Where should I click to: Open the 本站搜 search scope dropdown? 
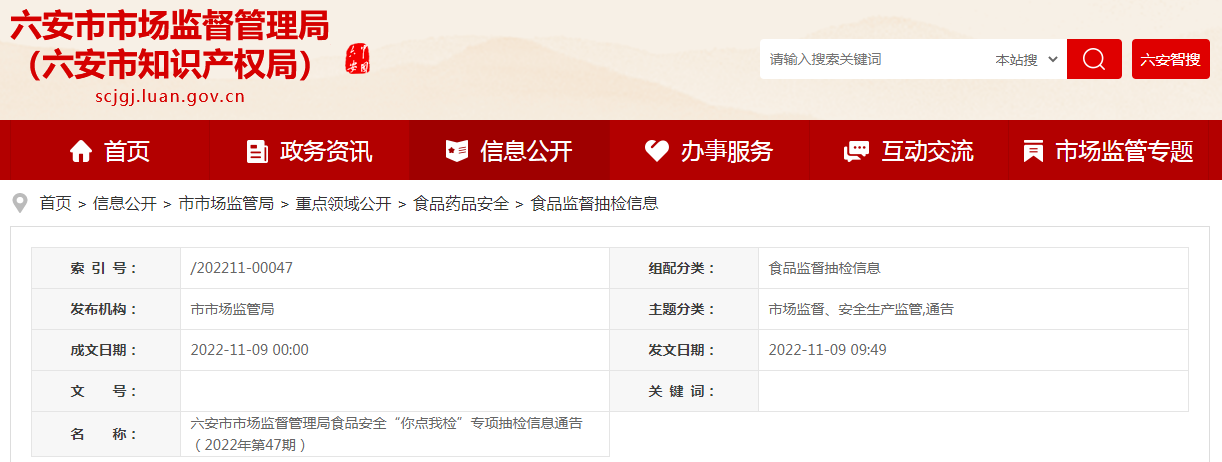1026,60
